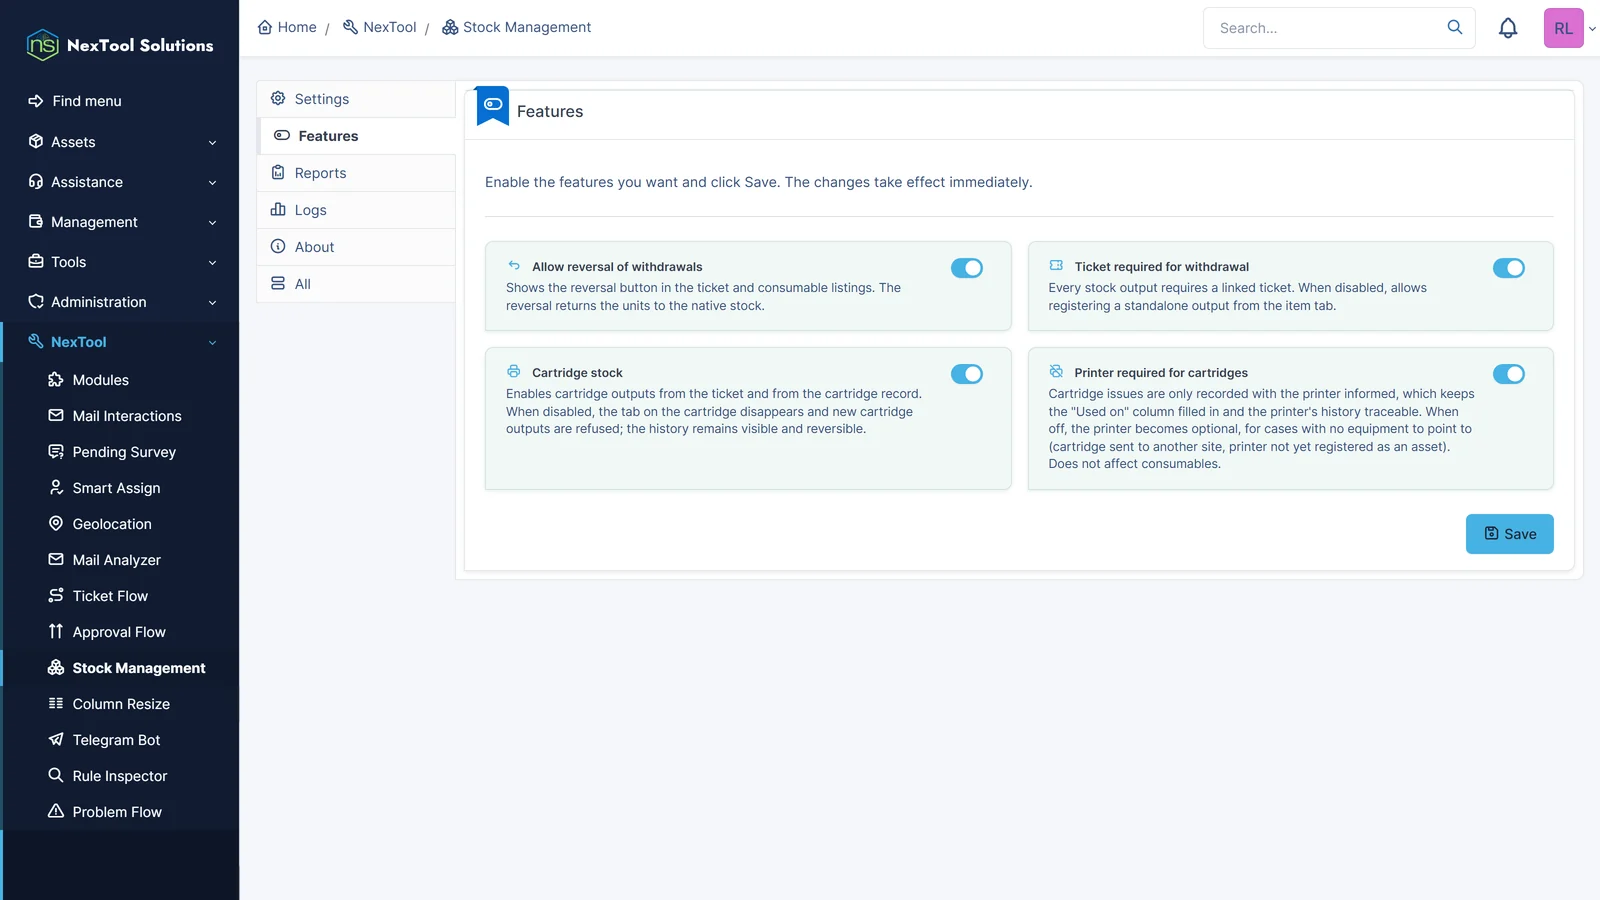Open Stock Management breadcrumb link
This screenshot has width=1600, height=900.
517,27
